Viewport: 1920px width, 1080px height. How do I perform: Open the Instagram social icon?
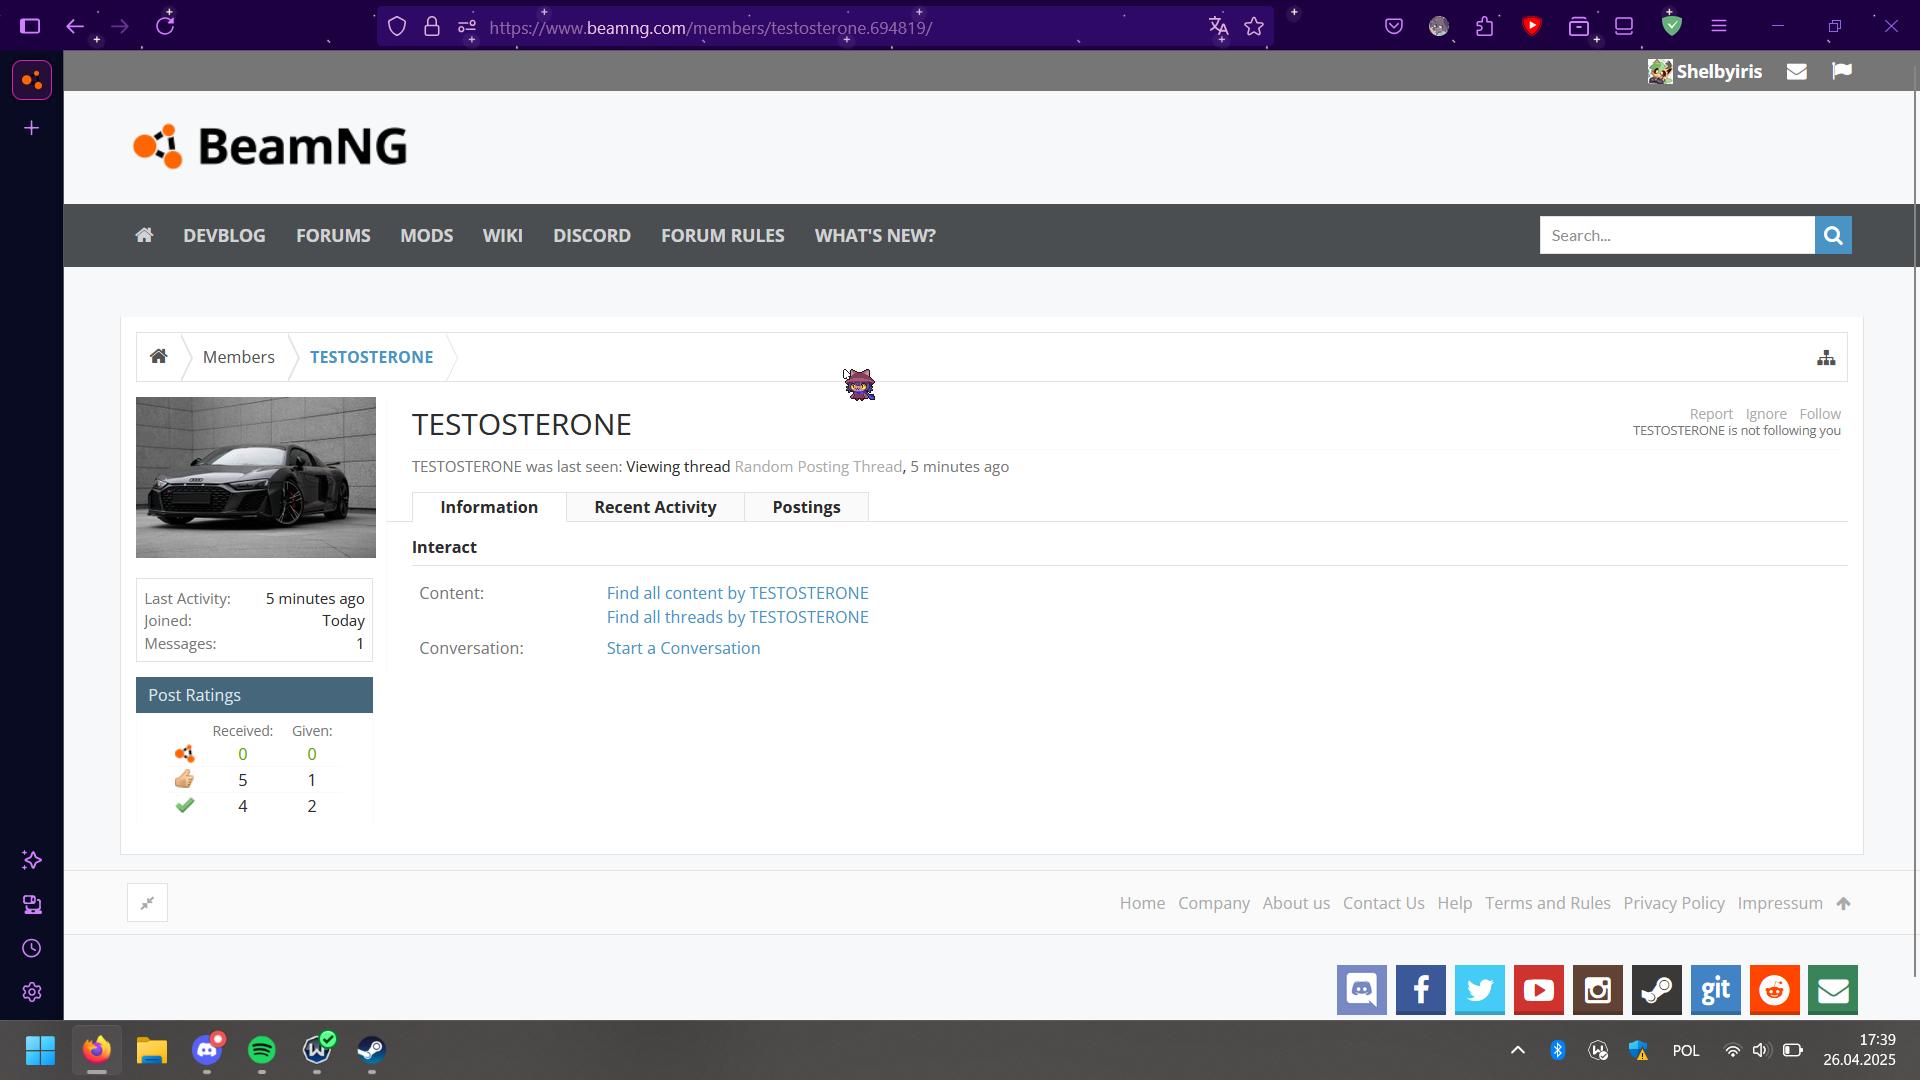click(1597, 990)
